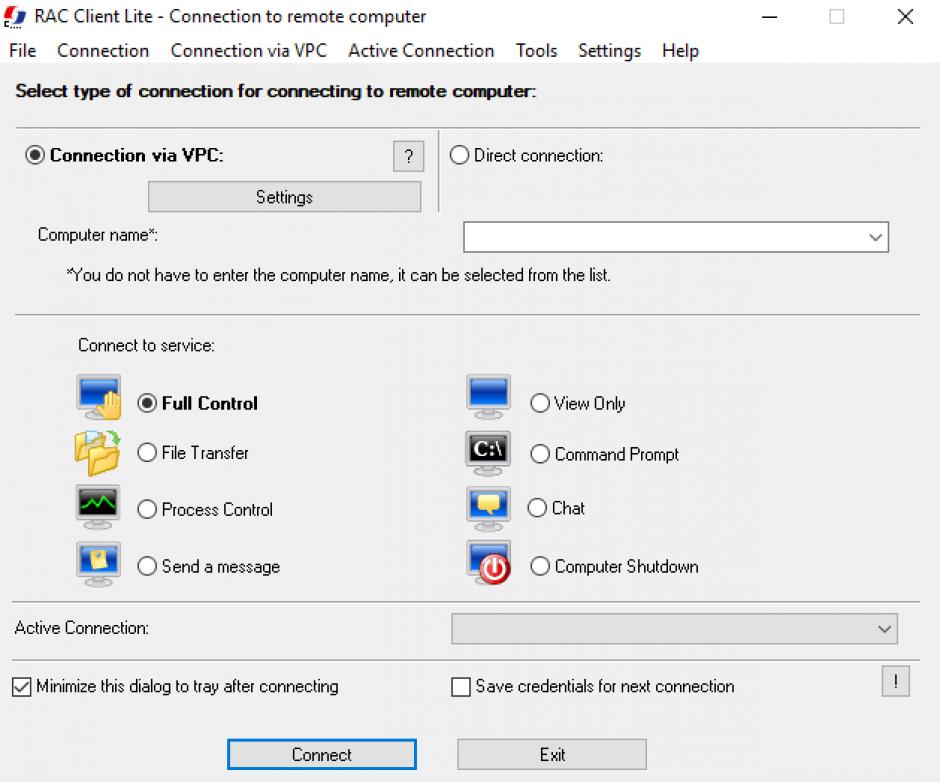Click the View Only monitor icon
This screenshot has height=782, width=940.
pyautogui.click(x=488, y=397)
